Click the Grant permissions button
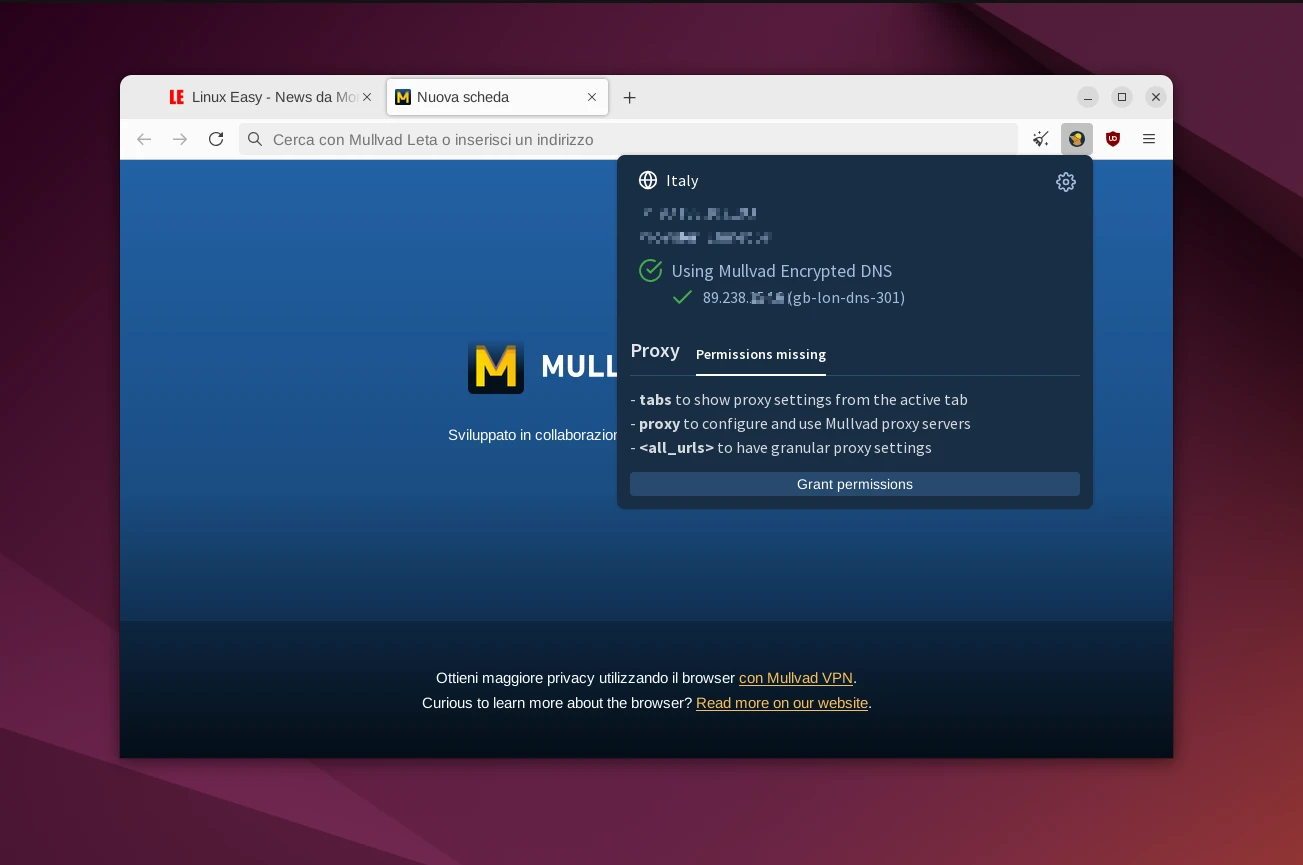Screen dimensions: 1303x865 (854, 484)
